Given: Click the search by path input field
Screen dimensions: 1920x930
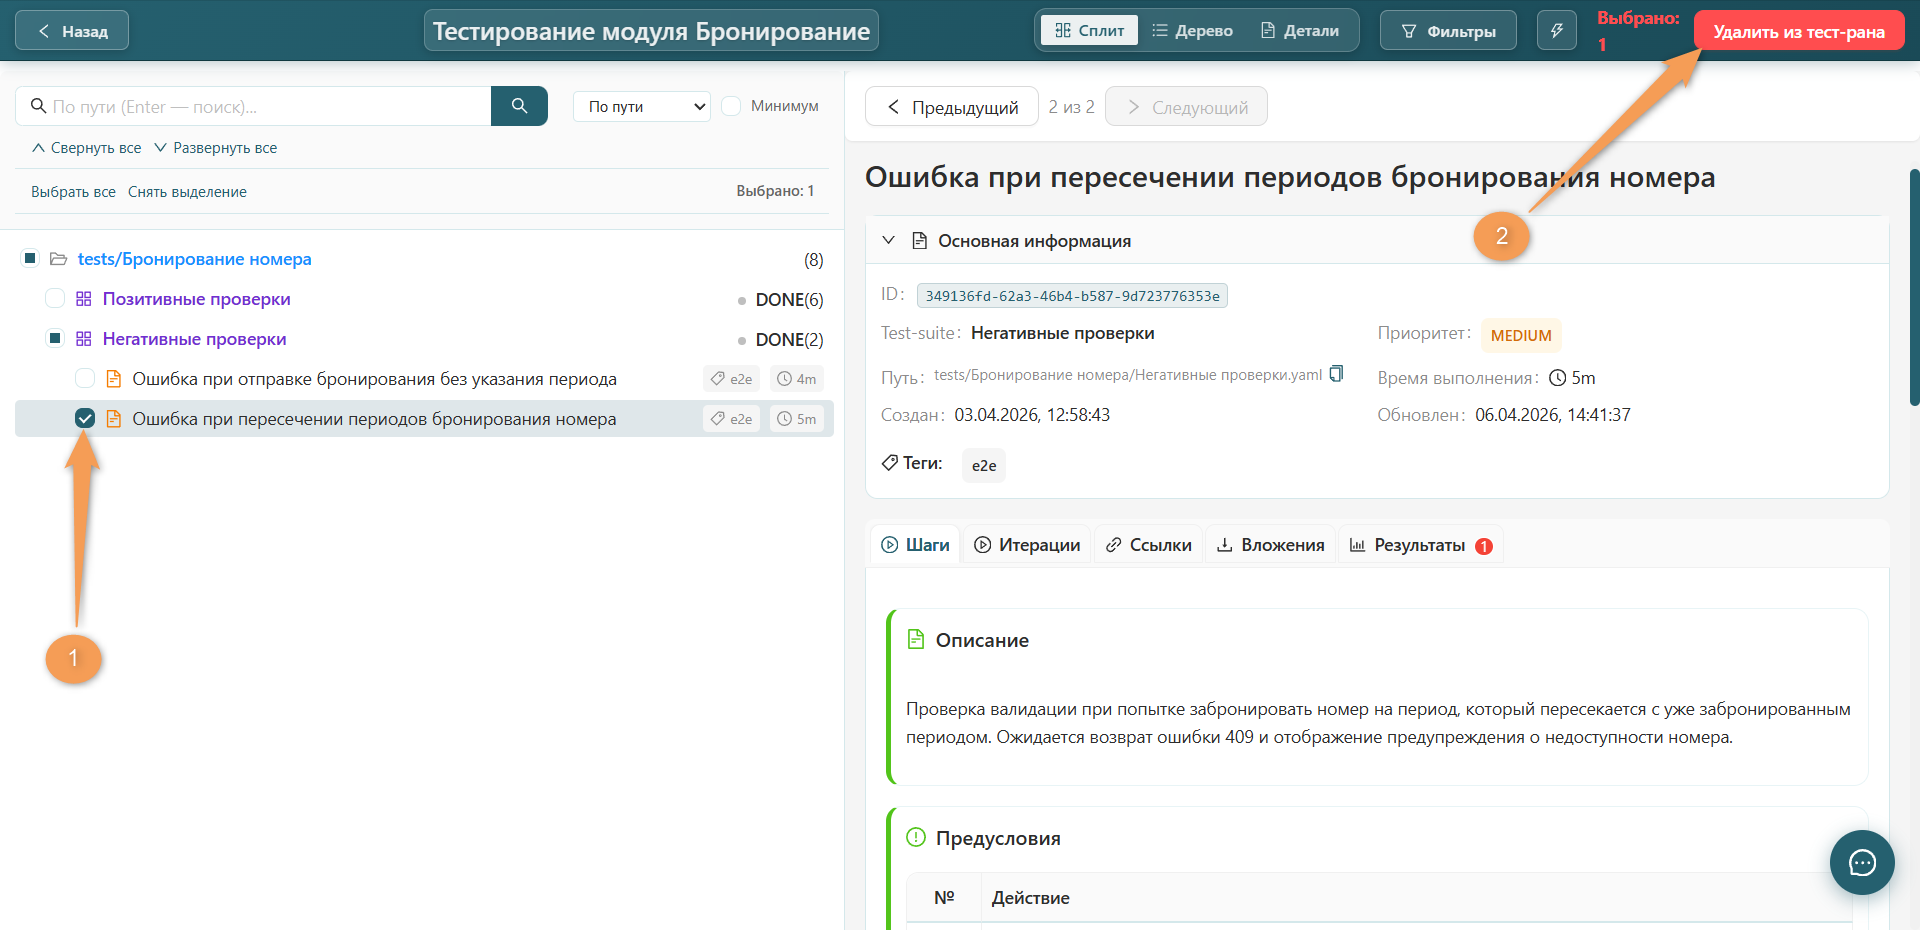Looking at the screenshot, I should click(253, 106).
